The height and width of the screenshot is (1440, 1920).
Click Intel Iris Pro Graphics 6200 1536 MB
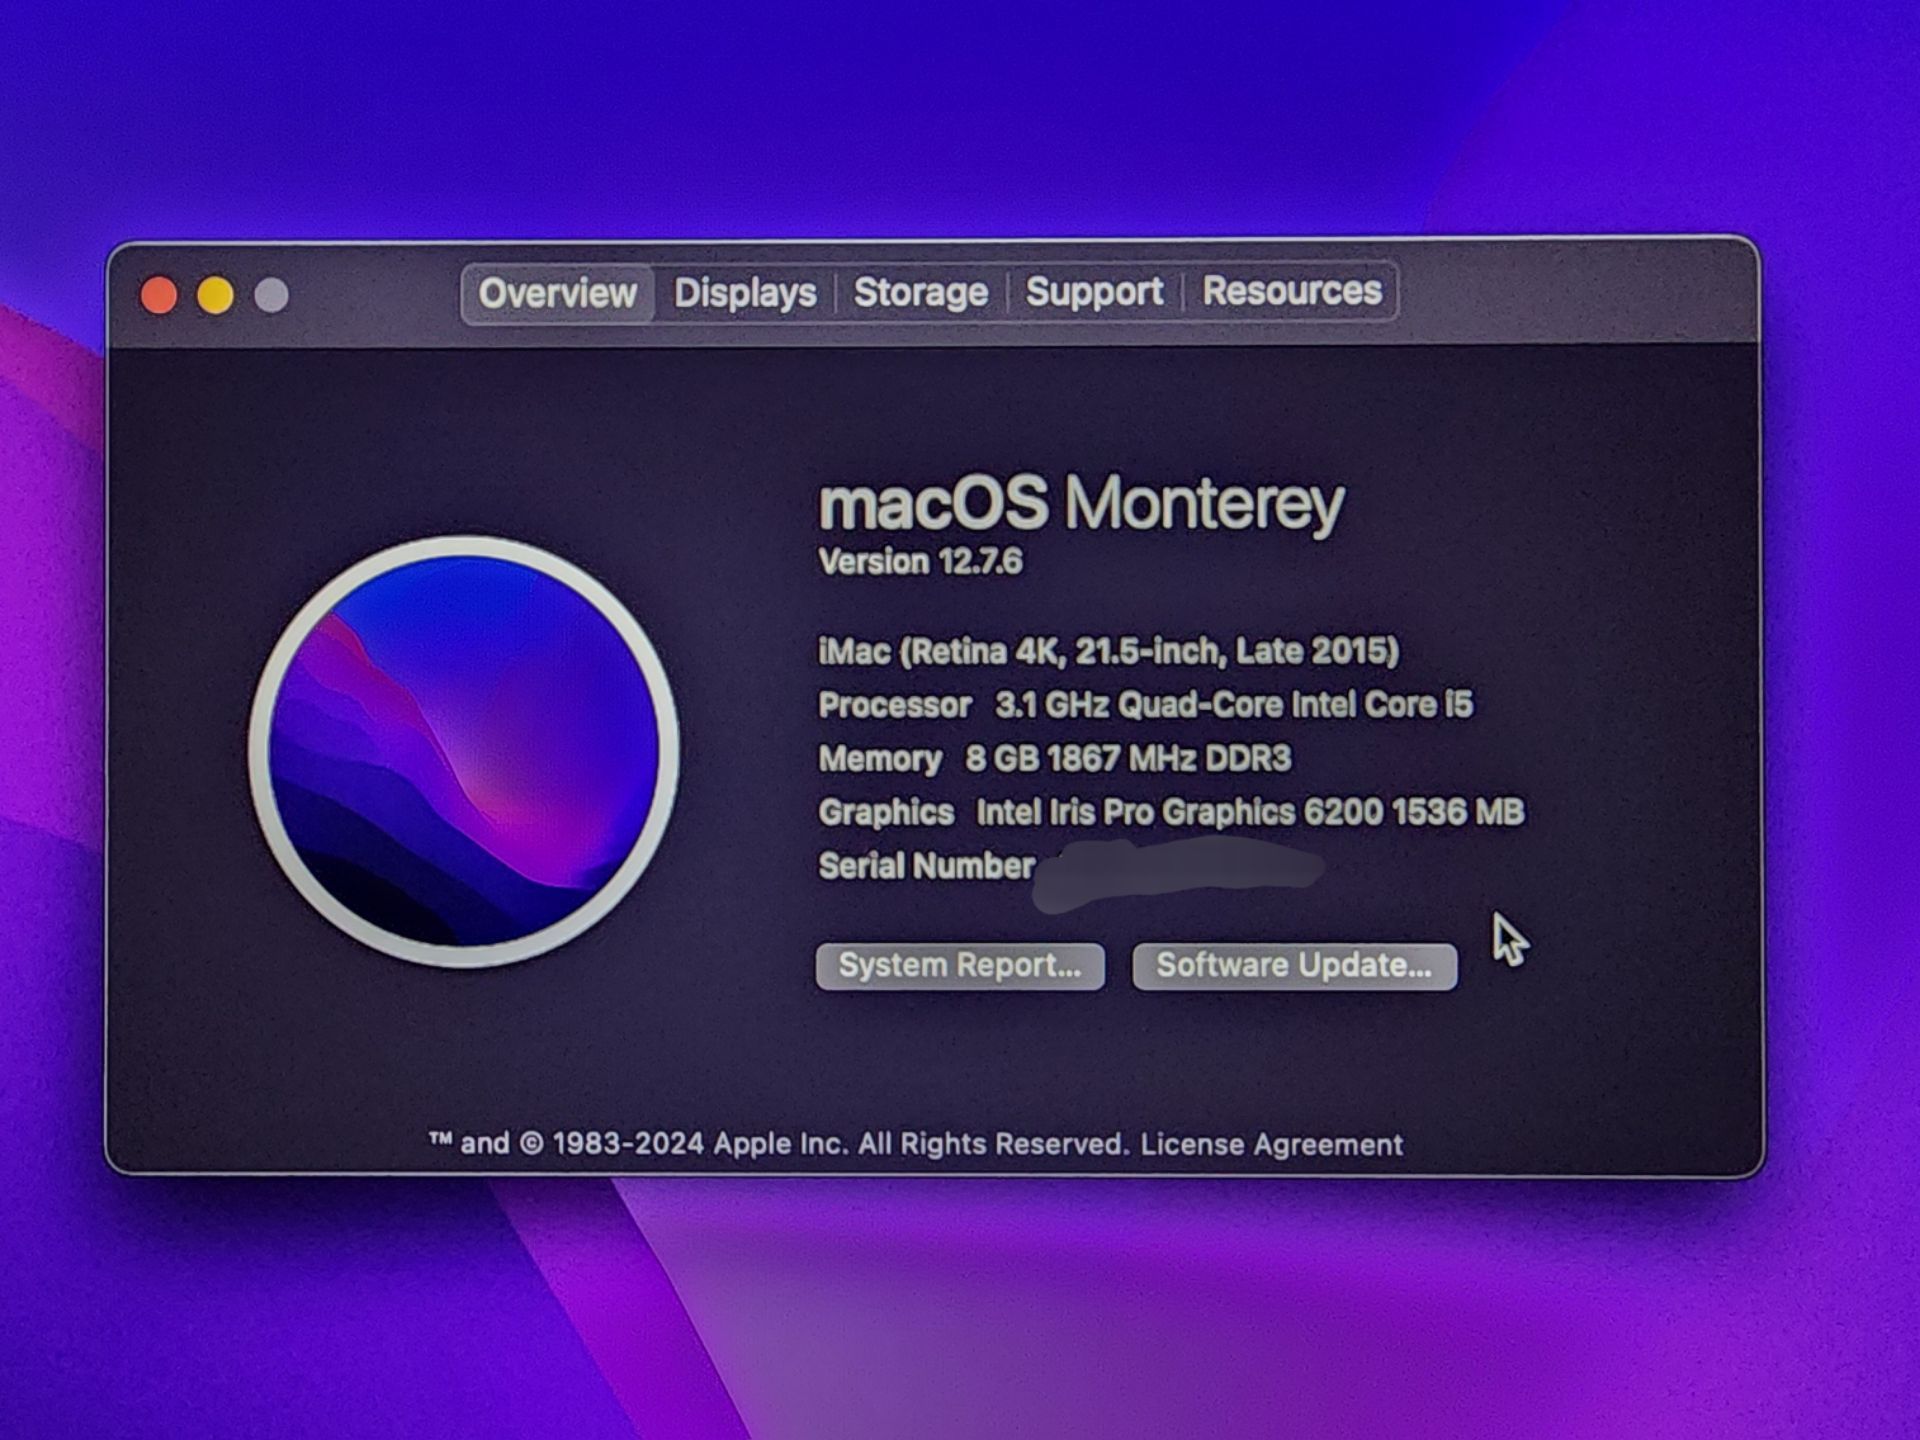[1250, 812]
